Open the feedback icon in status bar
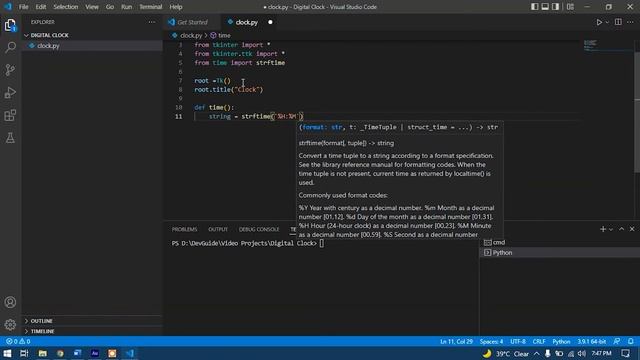 click(x=617, y=342)
